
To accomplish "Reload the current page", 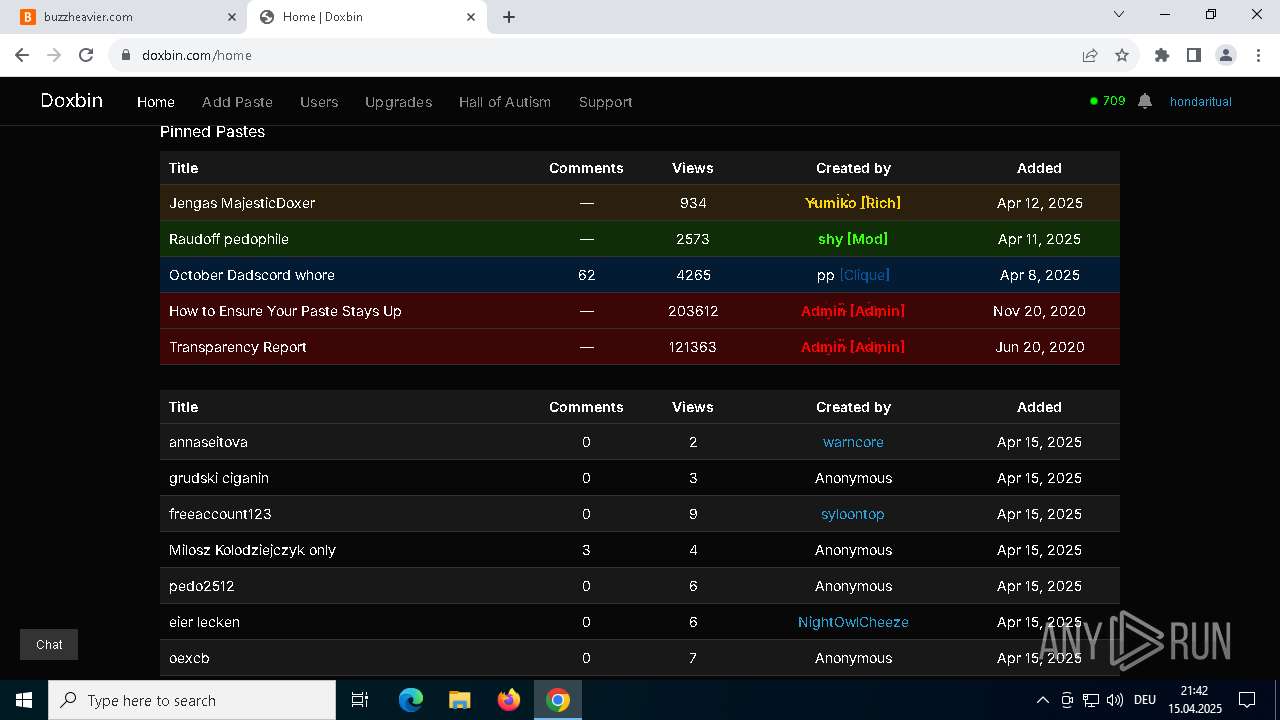I will 86,55.
